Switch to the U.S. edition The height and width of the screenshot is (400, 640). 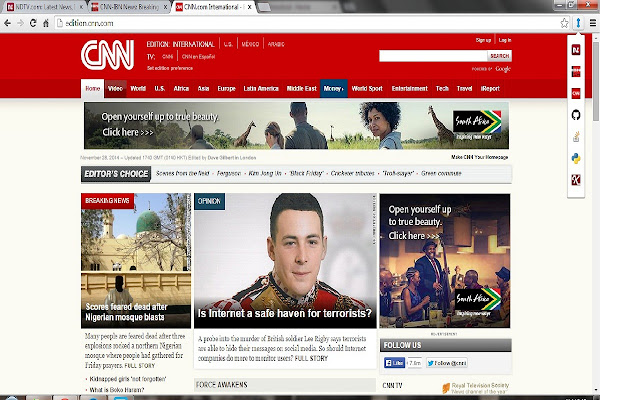pyautogui.click(x=228, y=44)
